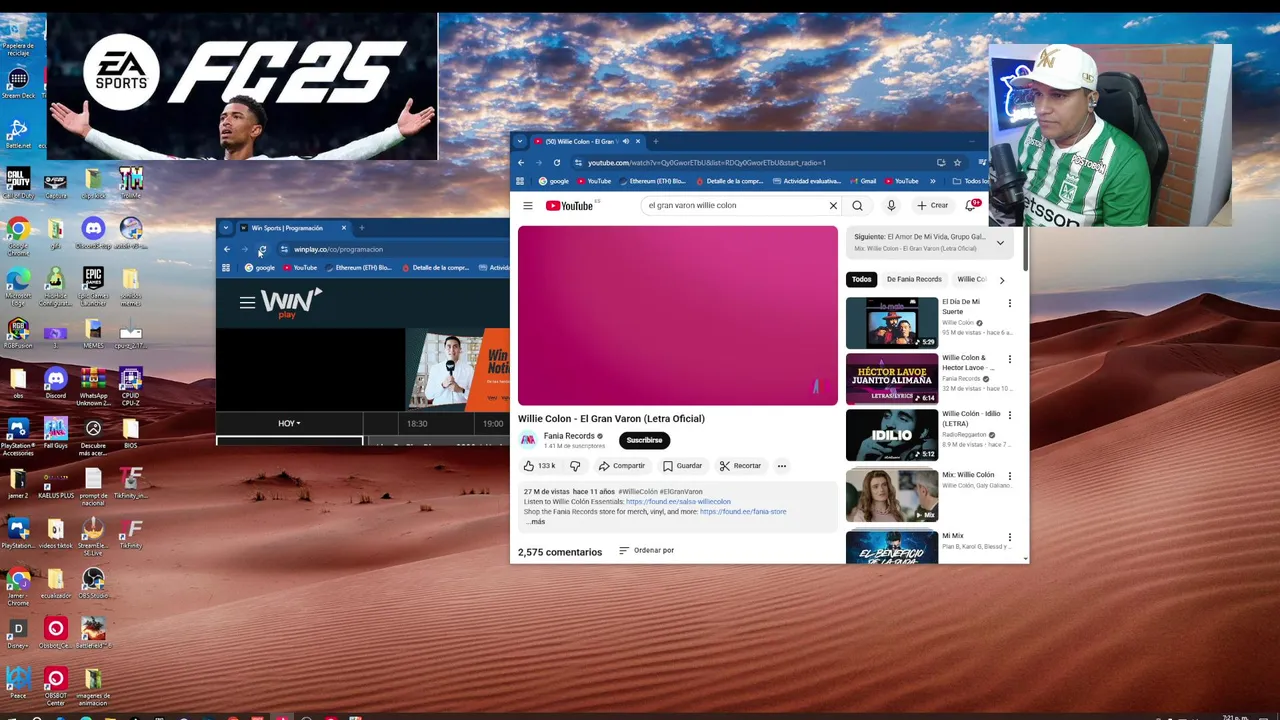Open tab search dropdown in YouTube window

(x=520, y=141)
